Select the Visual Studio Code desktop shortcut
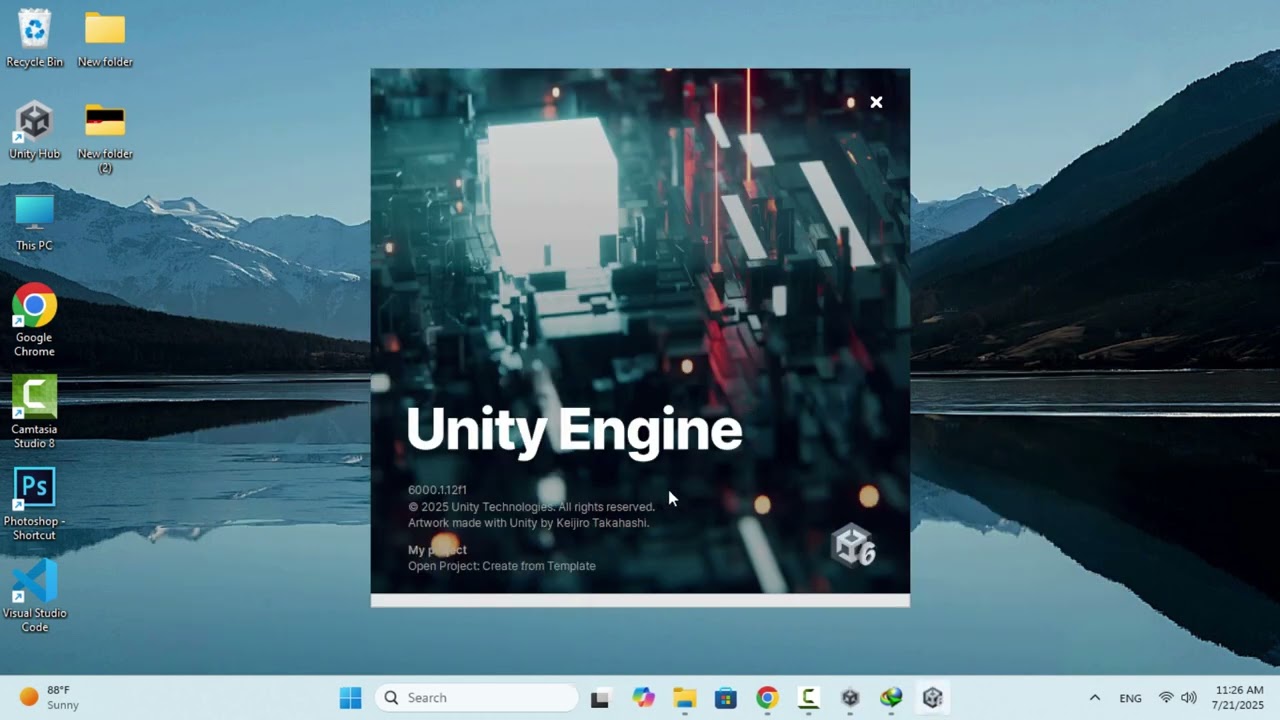 point(34,596)
